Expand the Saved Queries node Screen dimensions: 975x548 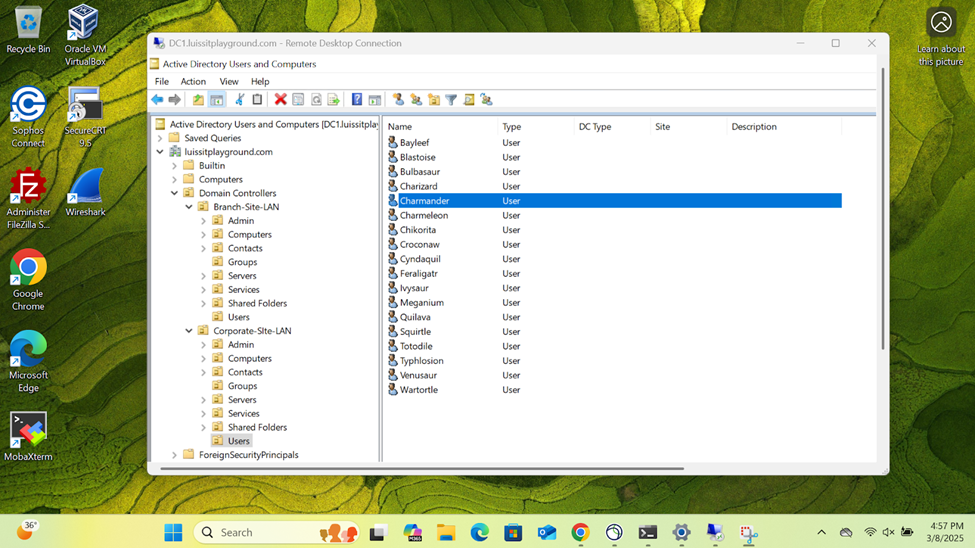click(x=160, y=138)
